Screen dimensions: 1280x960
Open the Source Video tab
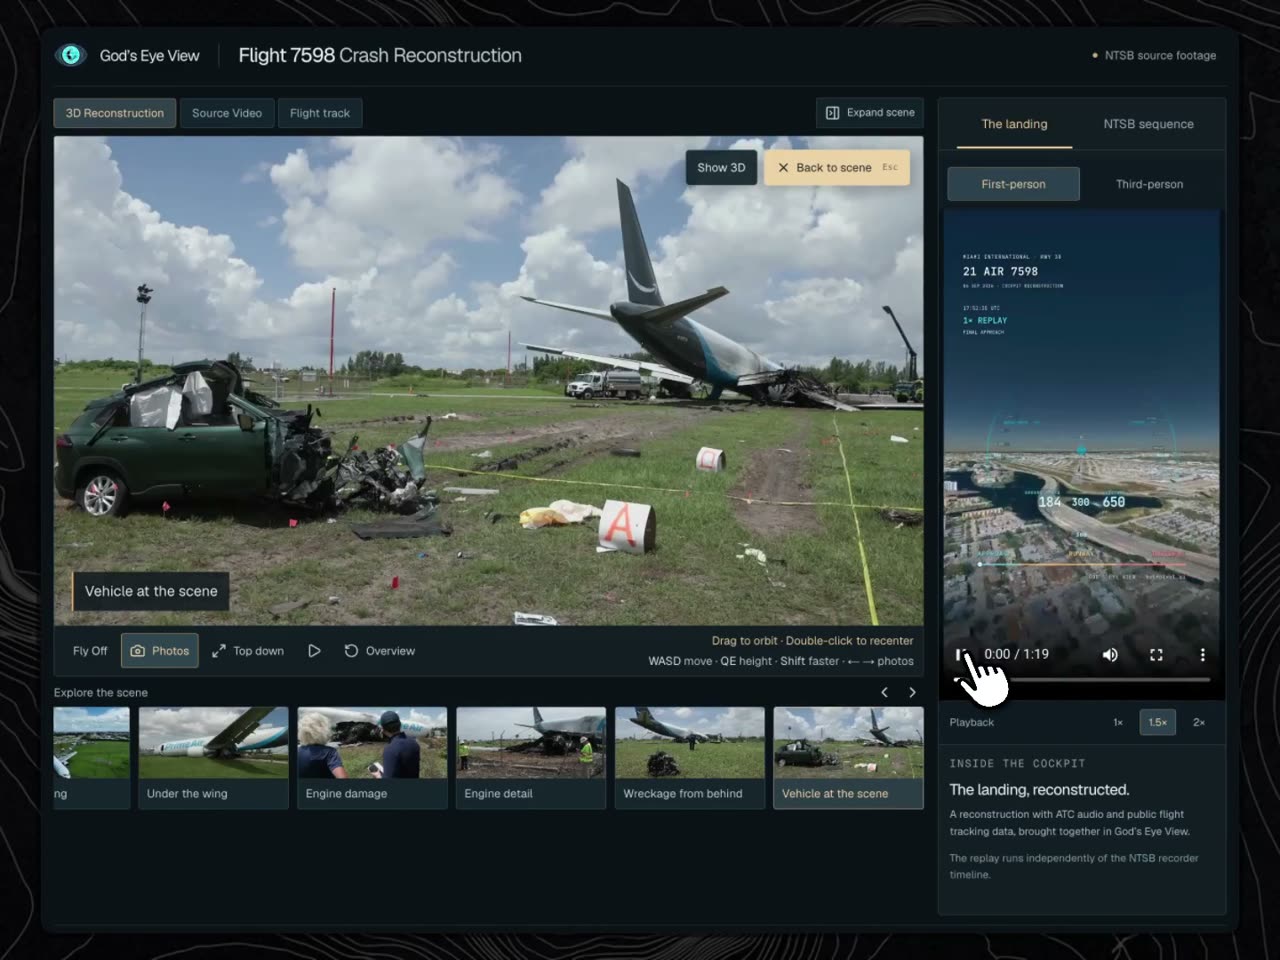[227, 113]
